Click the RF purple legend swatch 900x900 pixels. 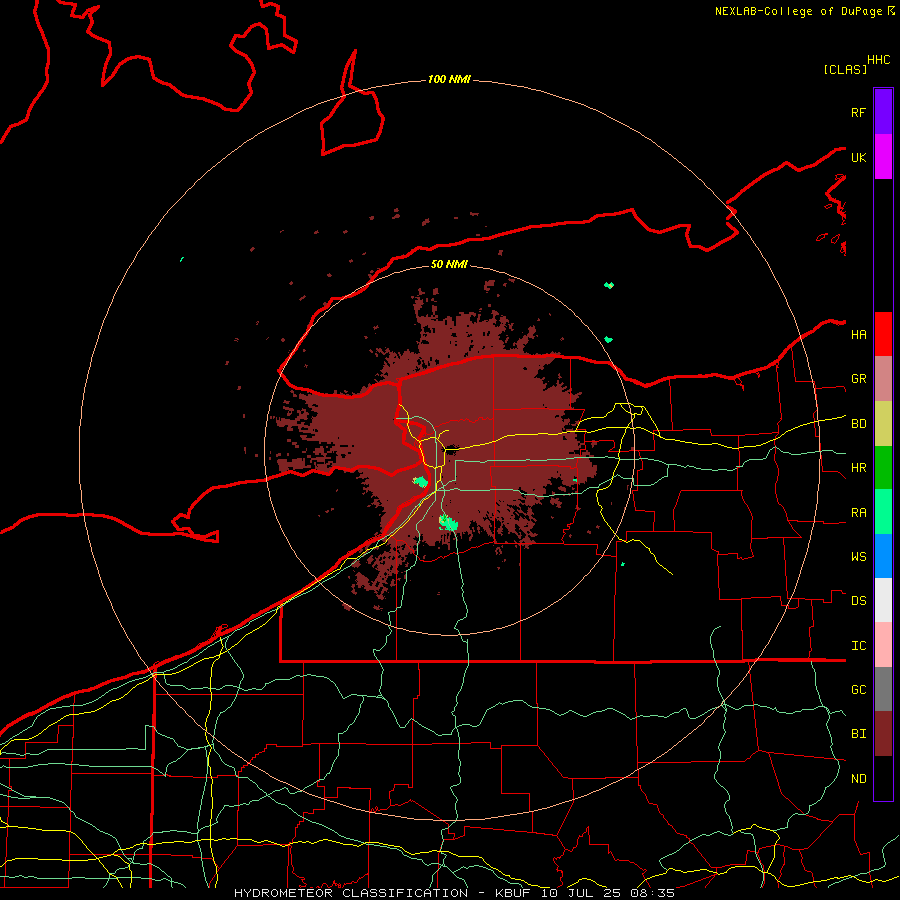point(883,112)
